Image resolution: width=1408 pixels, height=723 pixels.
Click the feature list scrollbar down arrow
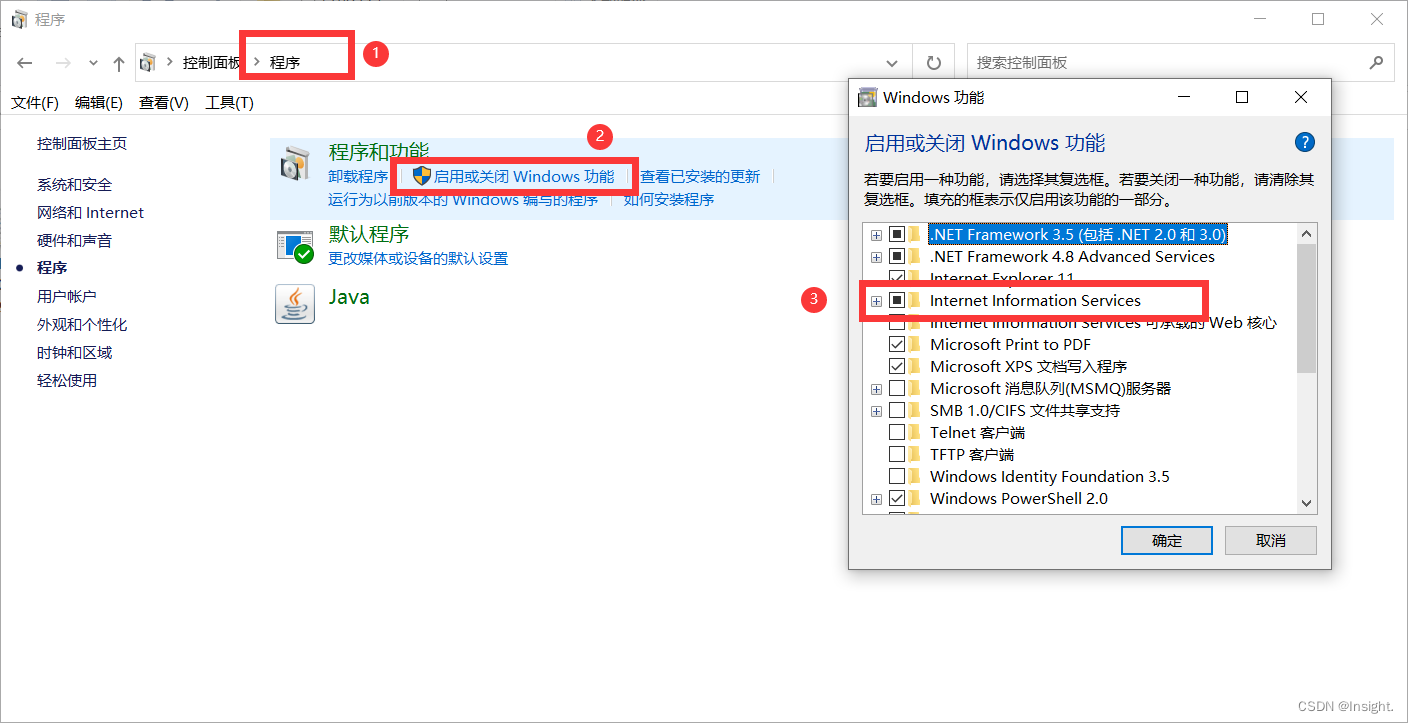tap(1306, 503)
